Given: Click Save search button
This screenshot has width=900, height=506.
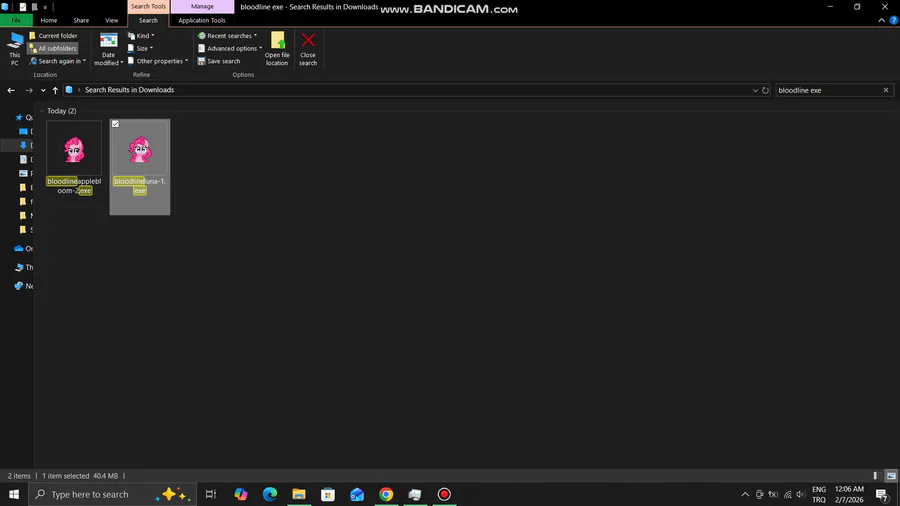Looking at the screenshot, I should point(219,61).
